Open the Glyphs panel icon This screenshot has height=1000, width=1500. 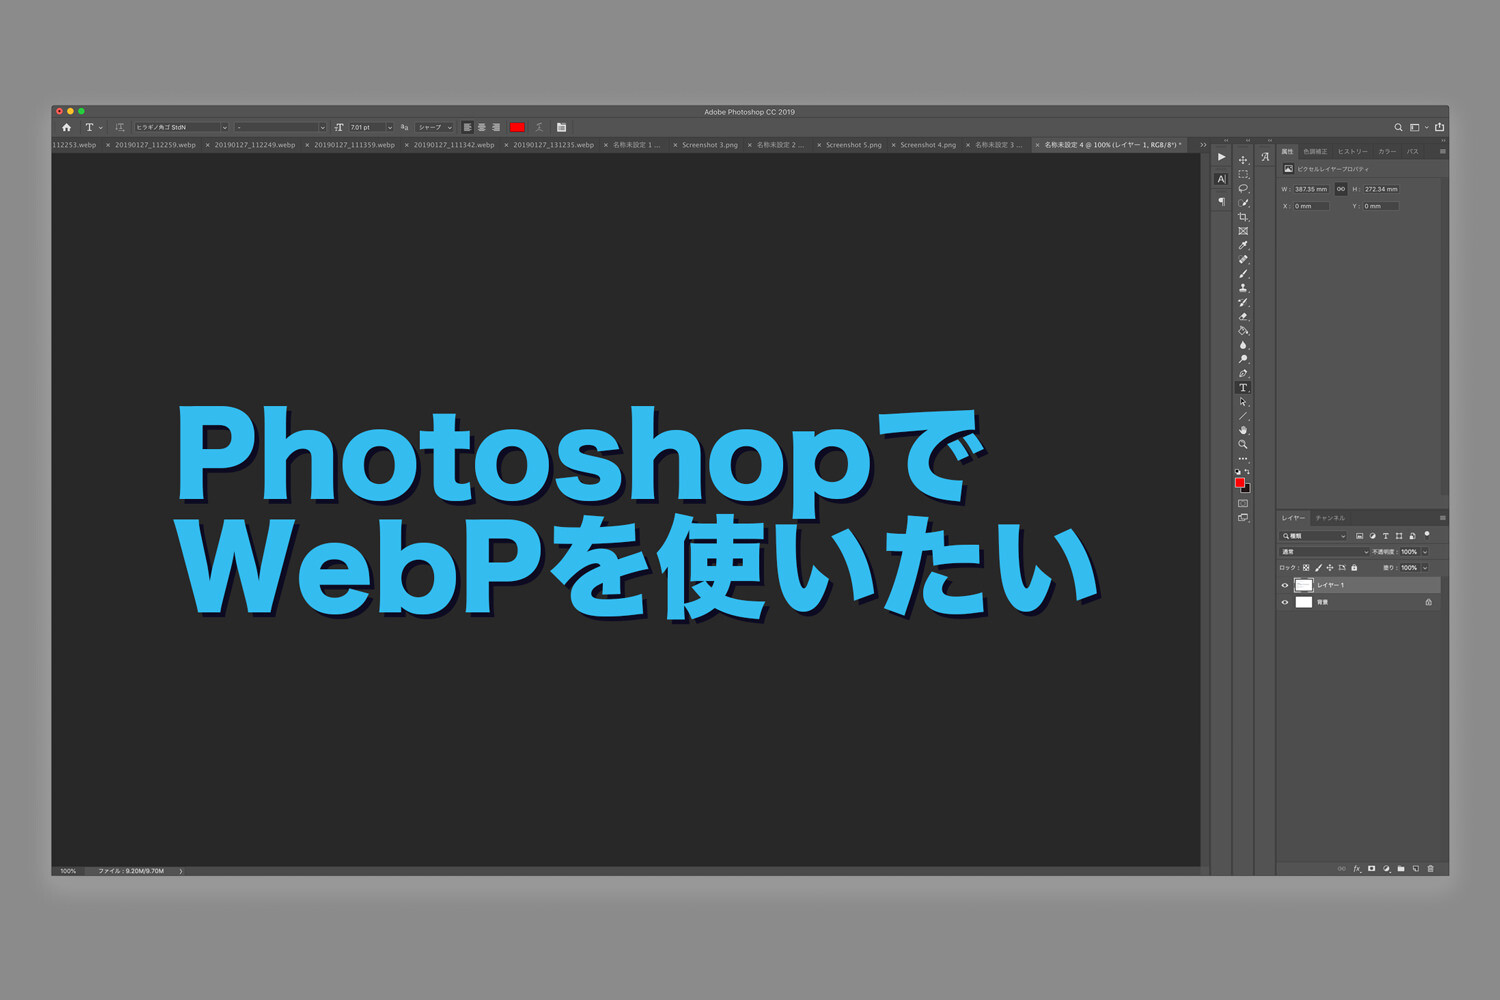click(x=1265, y=157)
